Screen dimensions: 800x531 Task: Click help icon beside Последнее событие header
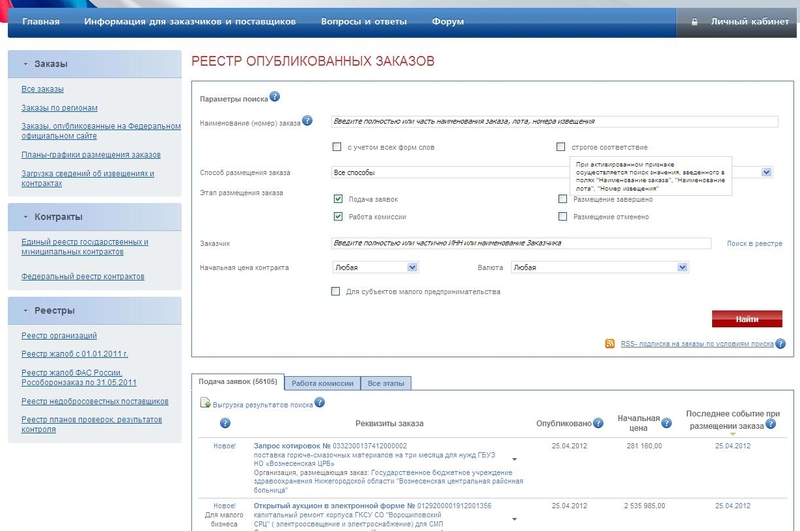pos(770,424)
